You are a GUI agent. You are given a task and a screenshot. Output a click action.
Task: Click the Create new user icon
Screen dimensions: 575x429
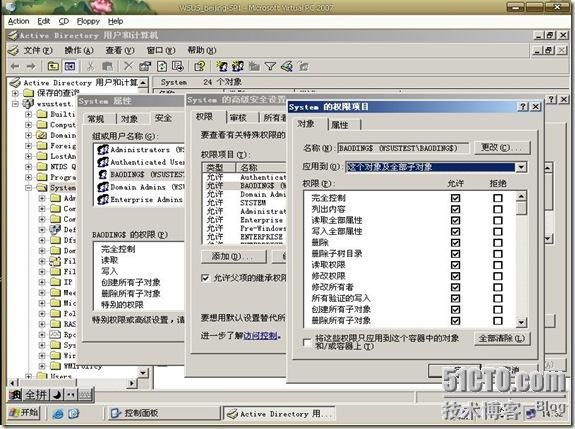221,66
